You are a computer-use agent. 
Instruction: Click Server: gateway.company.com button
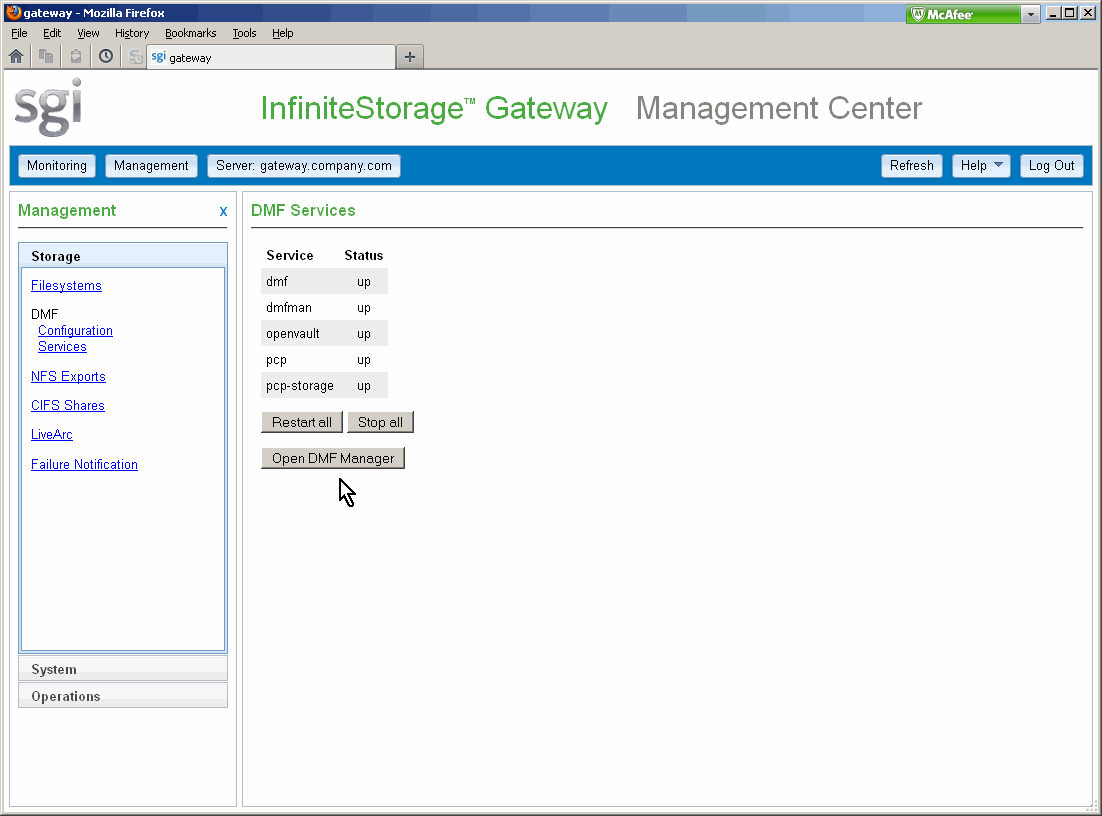(304, 166)
